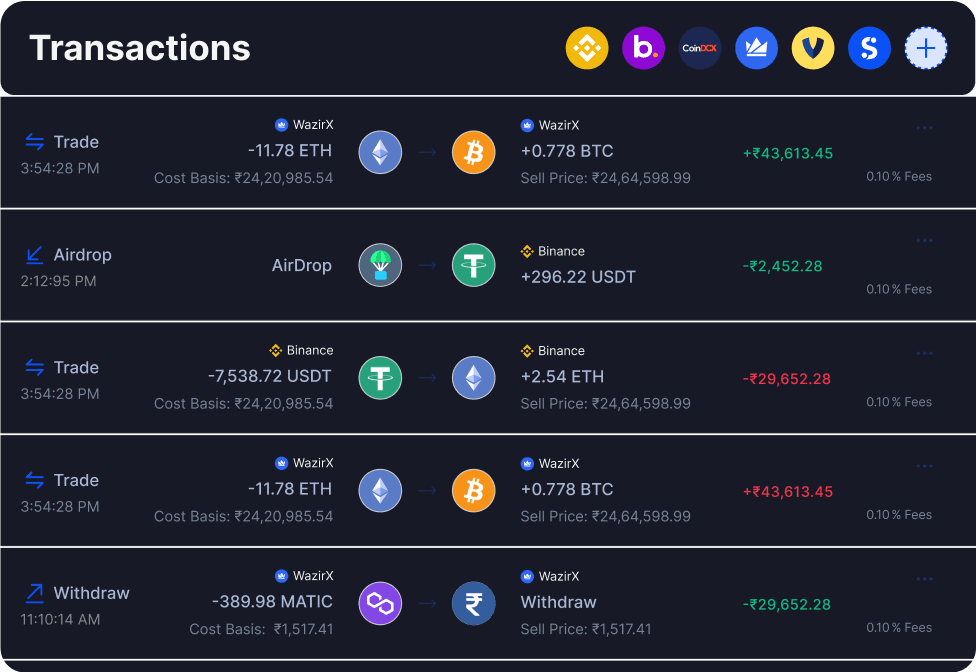Select the Binance exchange filter icon
976x672 pixels.
[x=587, y=47]
